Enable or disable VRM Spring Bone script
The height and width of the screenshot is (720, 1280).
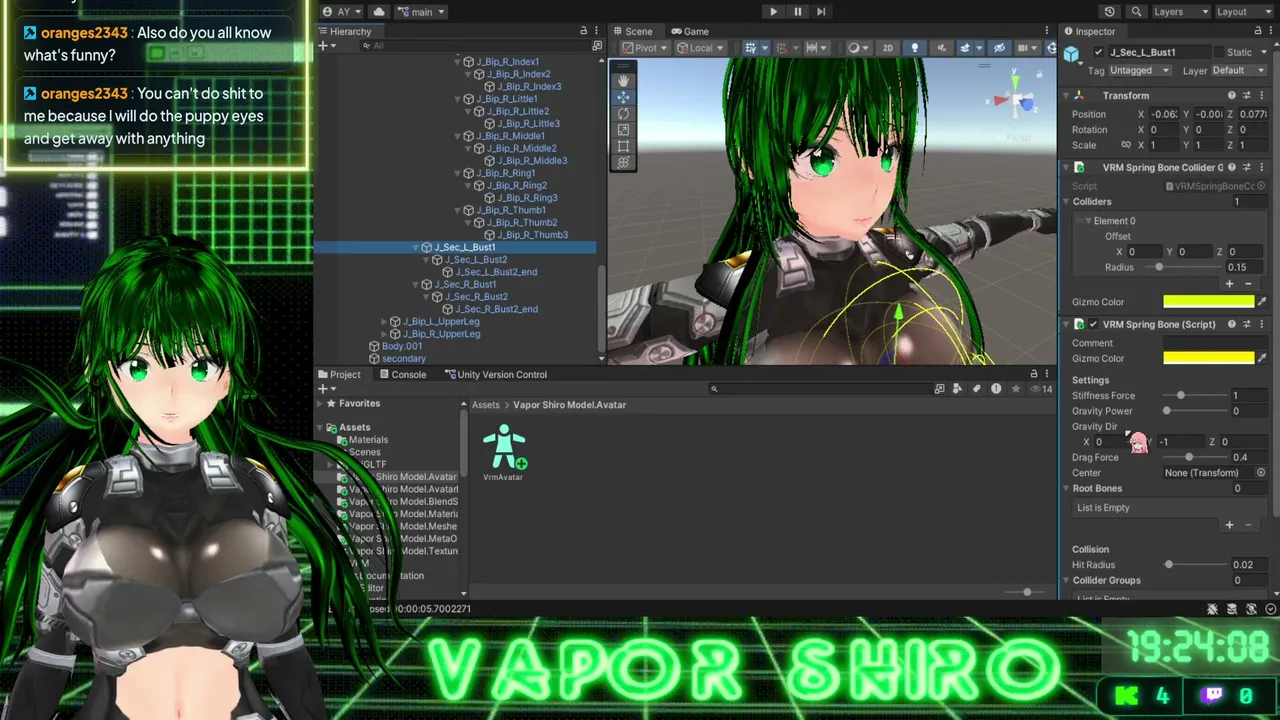[x=1093, y=324]
